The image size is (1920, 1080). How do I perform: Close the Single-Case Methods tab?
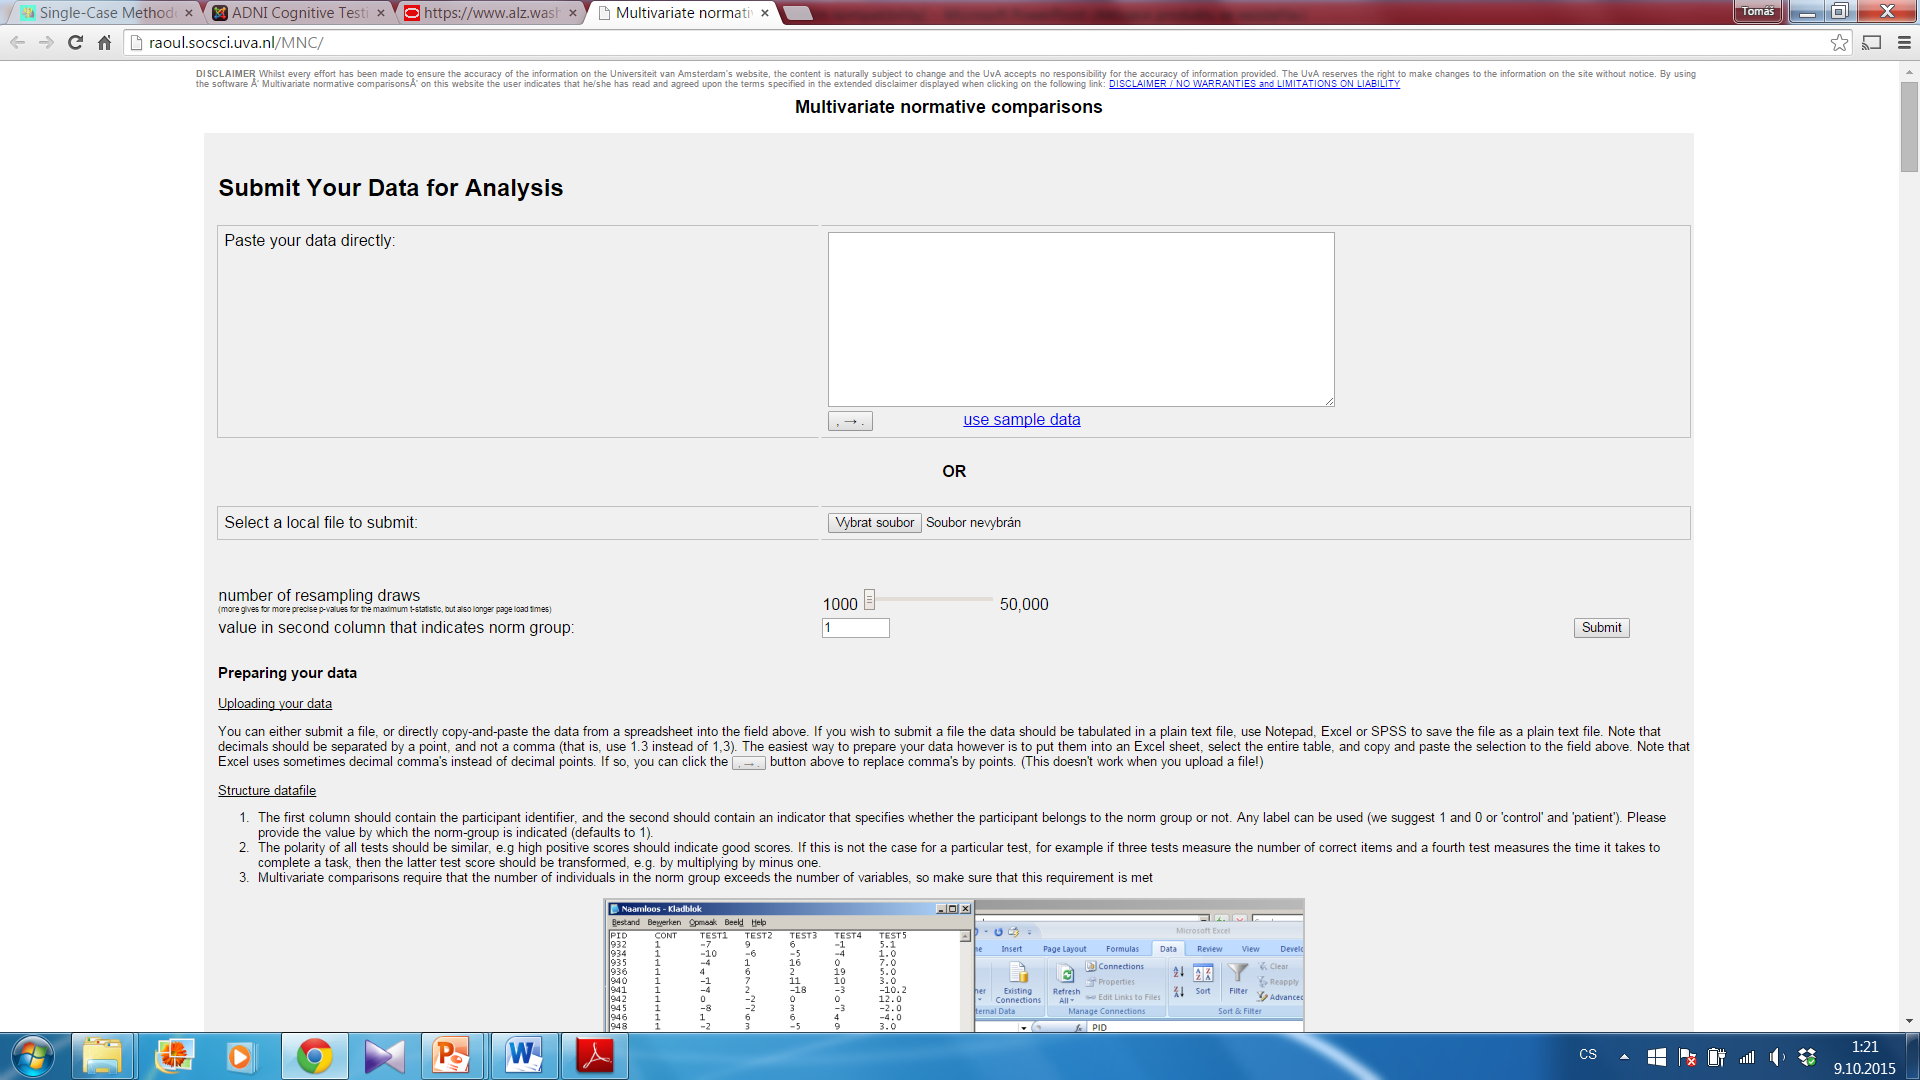(188, 13)
